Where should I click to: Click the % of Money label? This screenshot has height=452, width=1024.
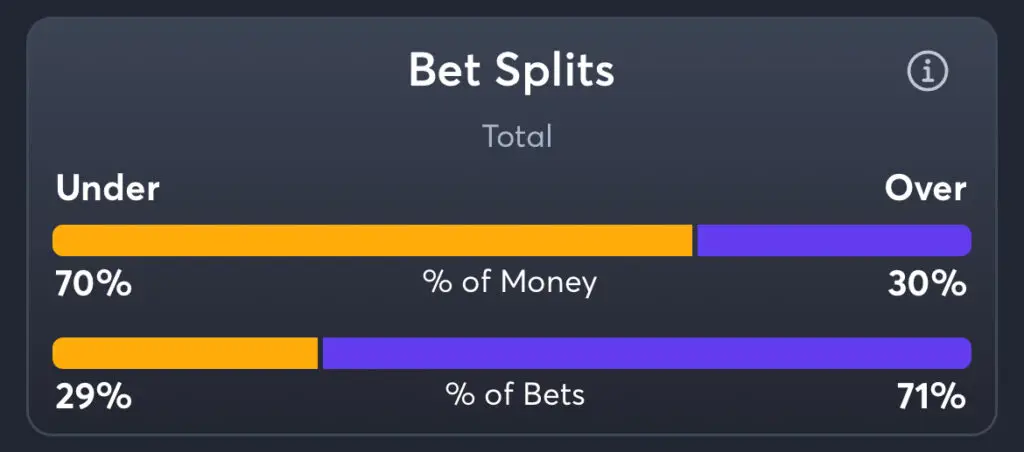pos(510,283)
